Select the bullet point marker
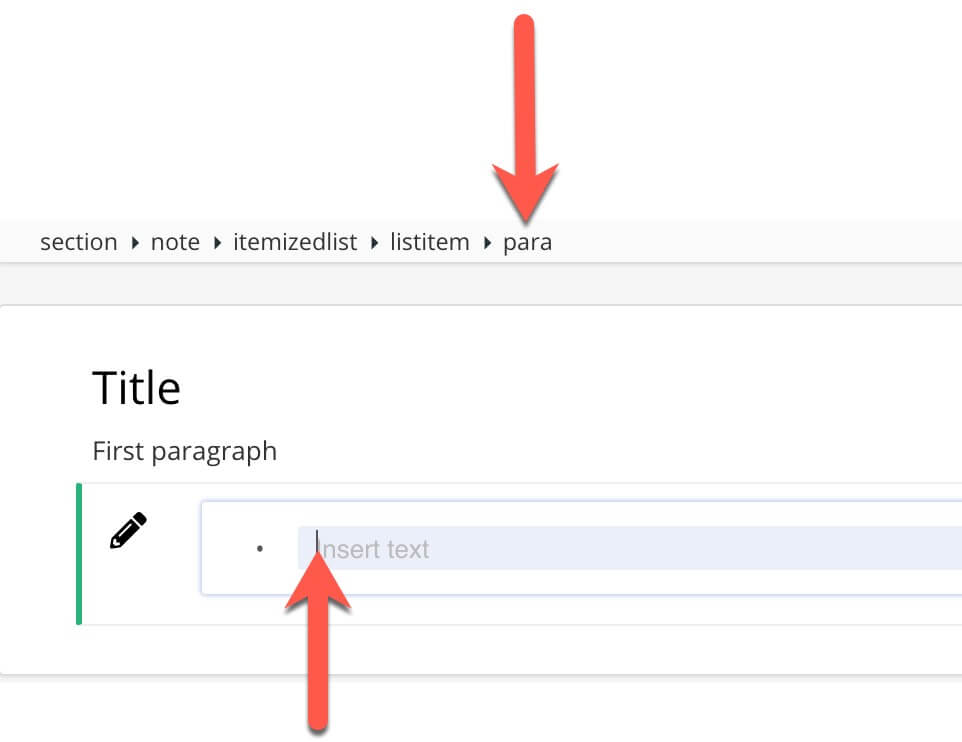Image resolution: width=962 pixels, height=742 pixels. [x=259, y=548]
